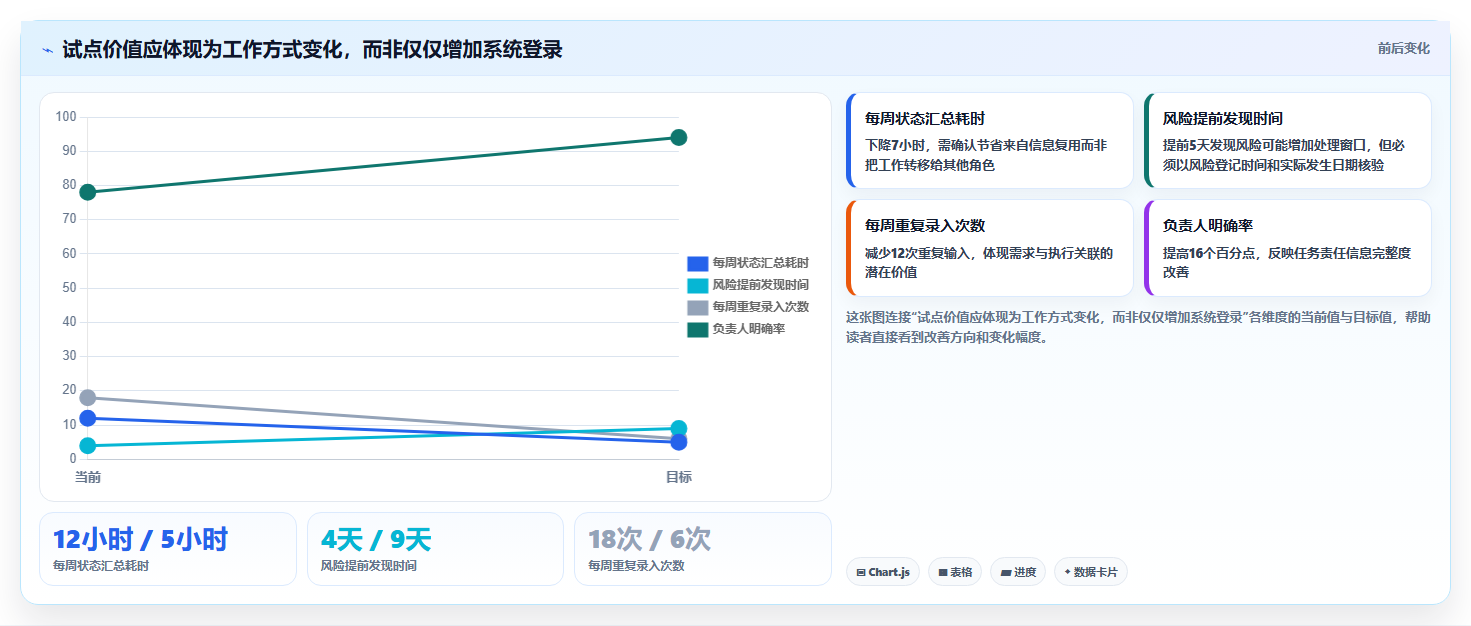The image size is (1471, 626).
Task: Click the lightning icon beside the page title
Action: click(47, 50)
